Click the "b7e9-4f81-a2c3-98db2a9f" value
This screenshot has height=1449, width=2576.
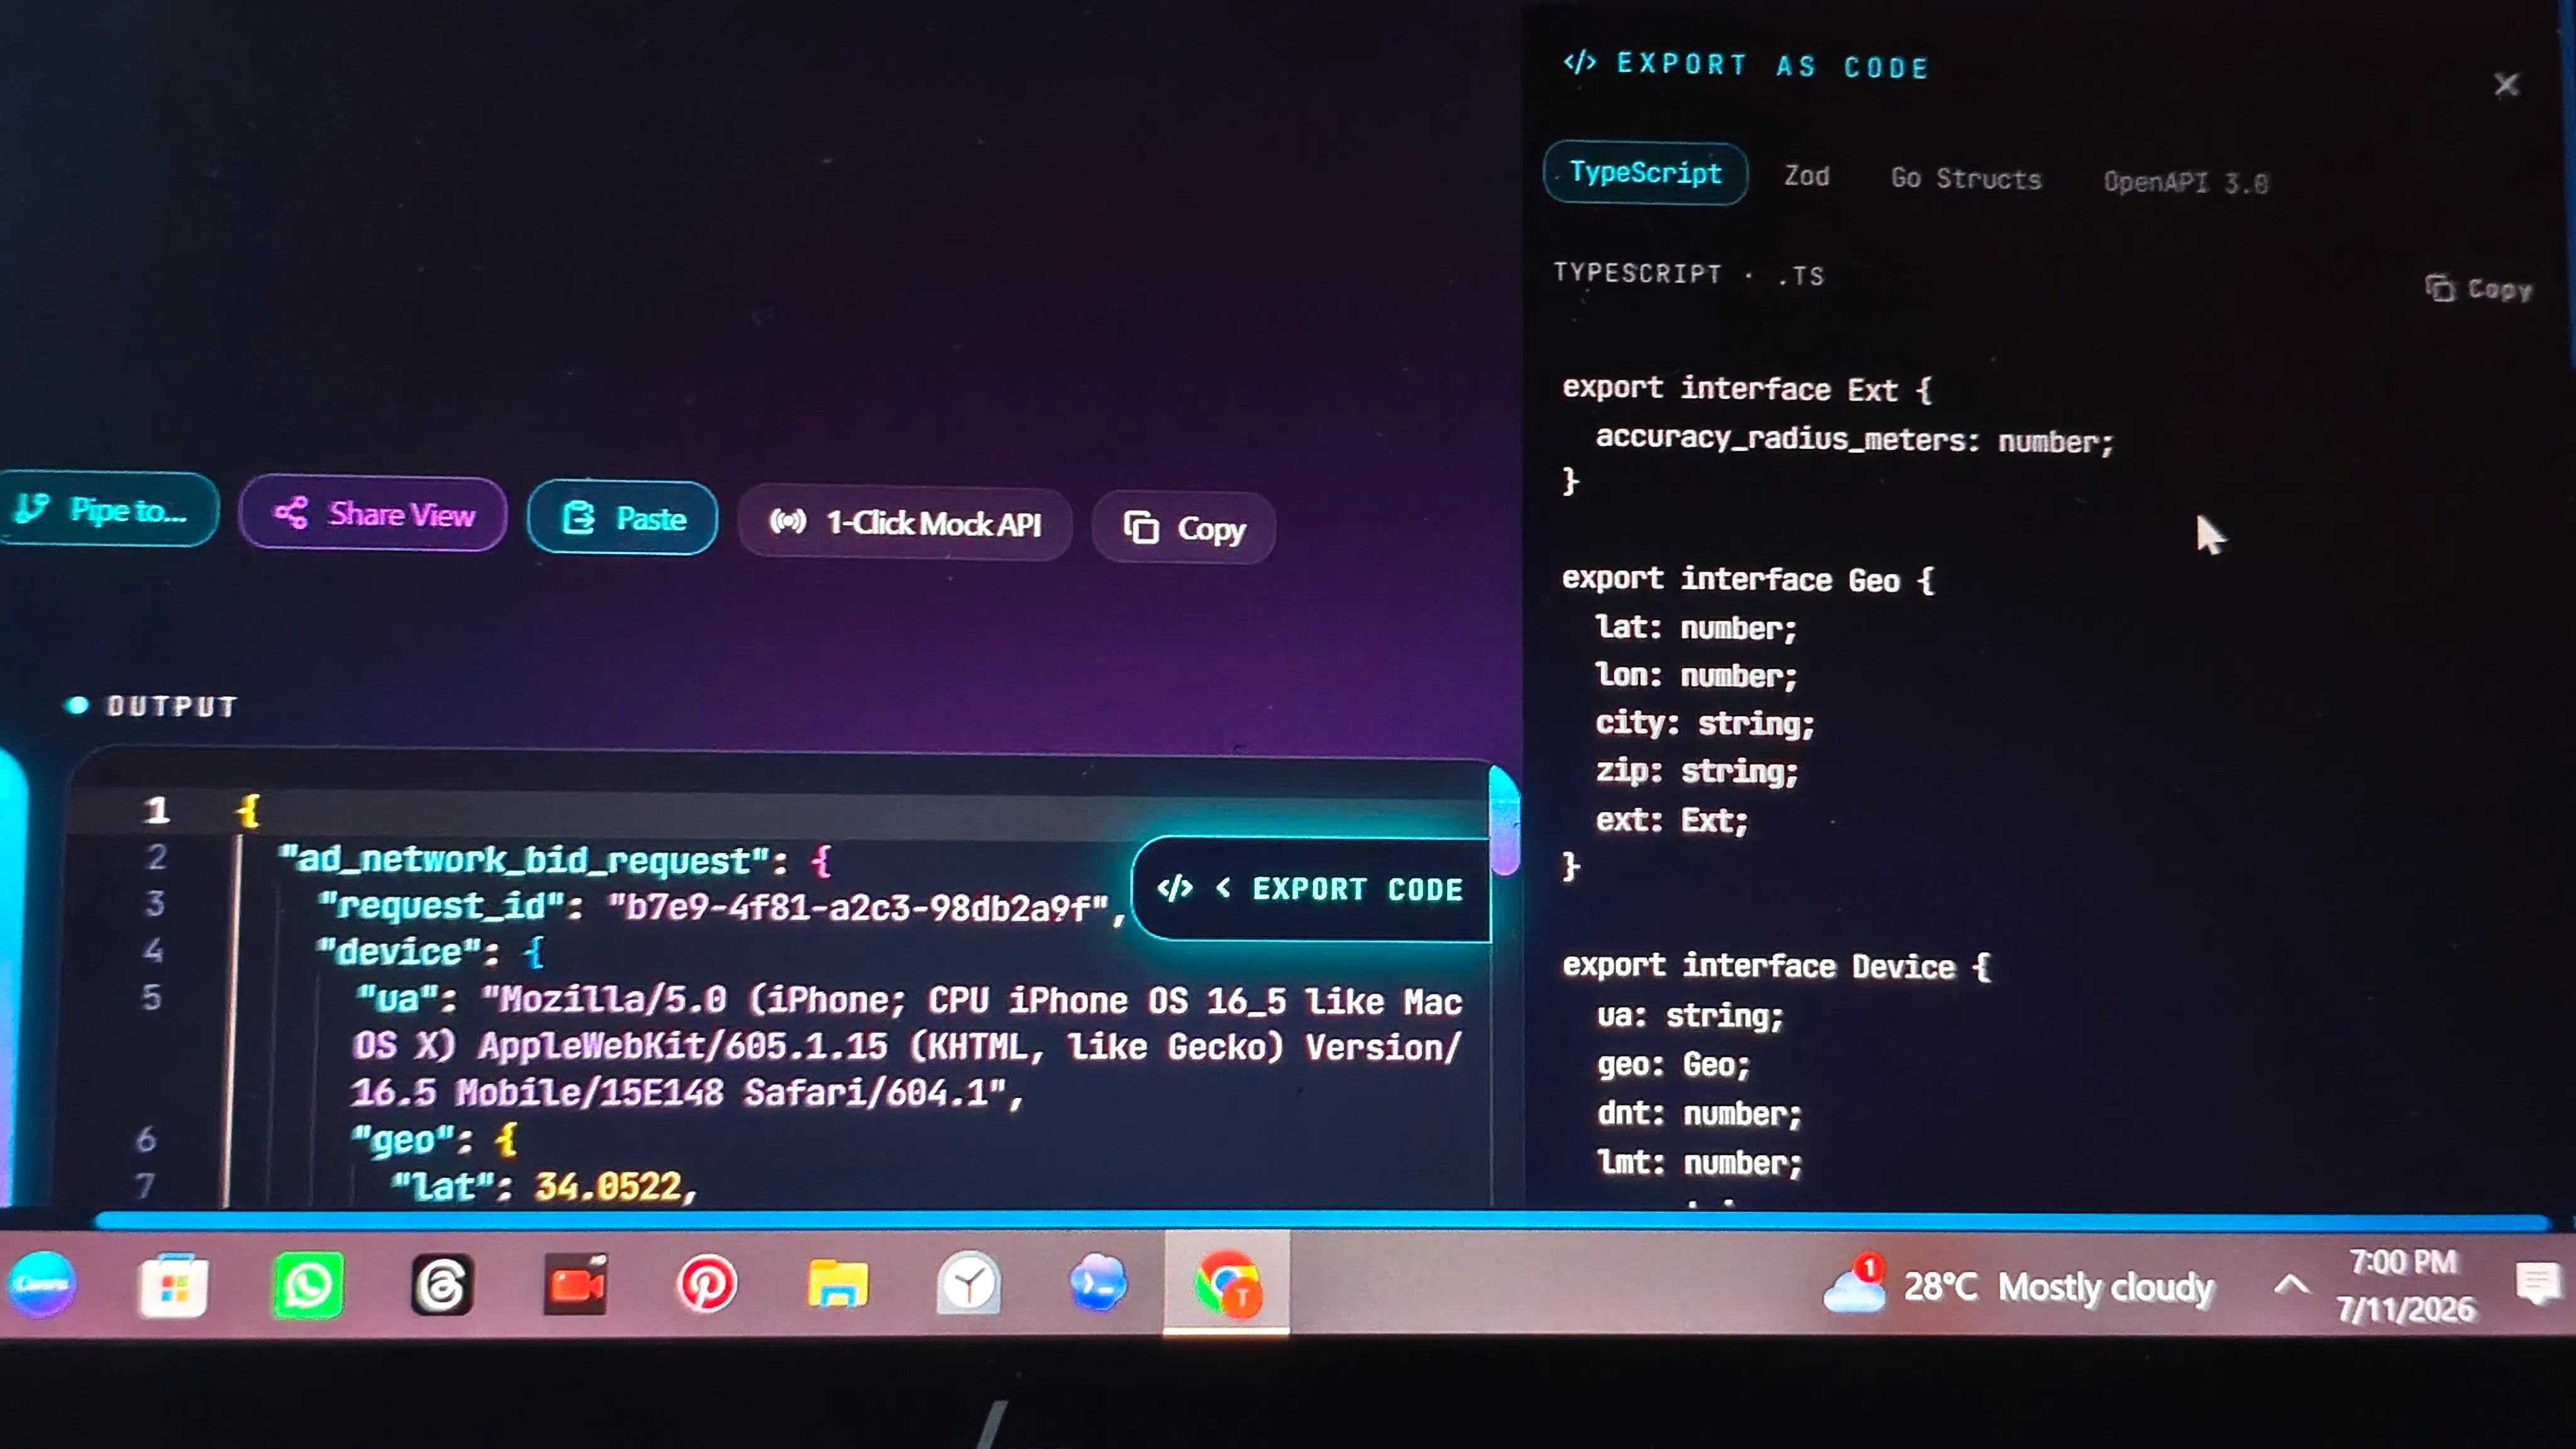[860, 908]
